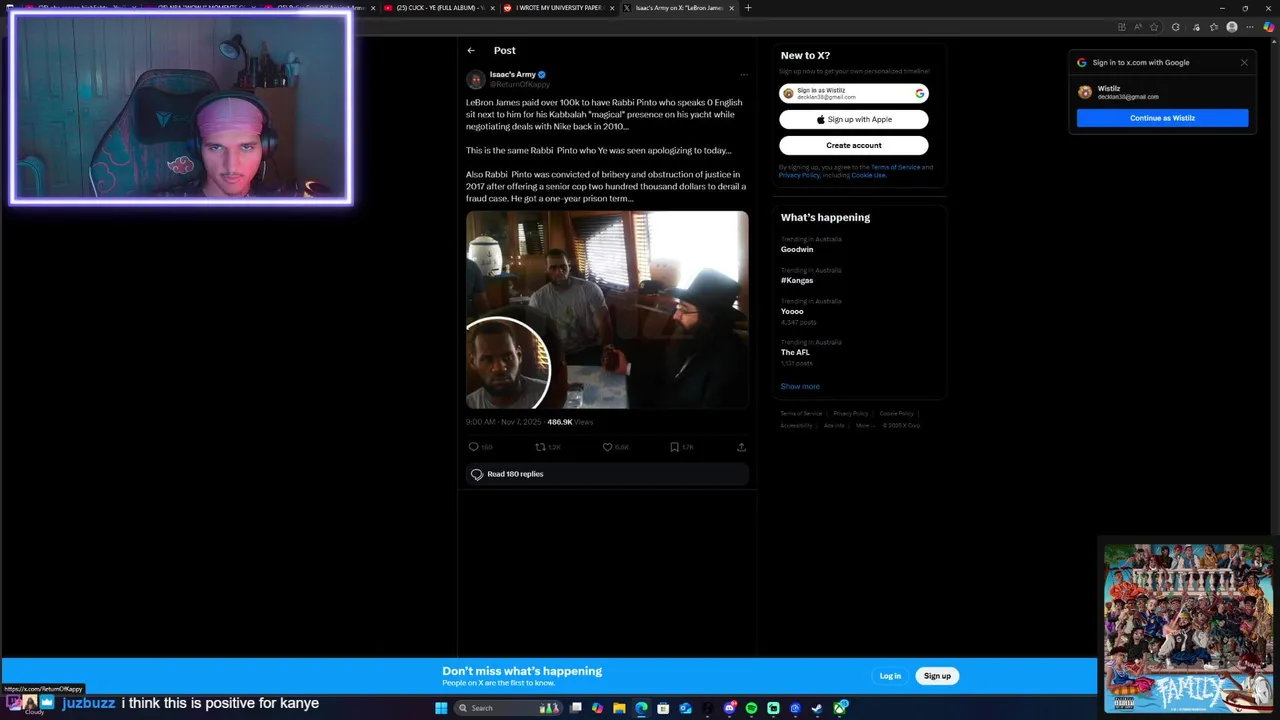1280x720 pixels.
Task: Open Task View on the taskbar
Action: [575, 708]
